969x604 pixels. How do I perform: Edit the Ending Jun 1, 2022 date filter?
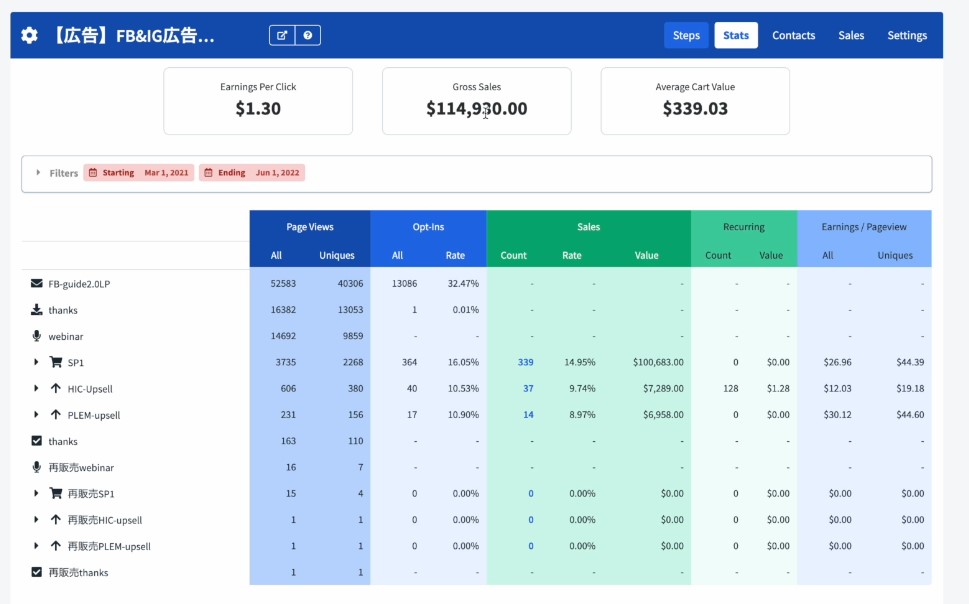coord(252,172)
